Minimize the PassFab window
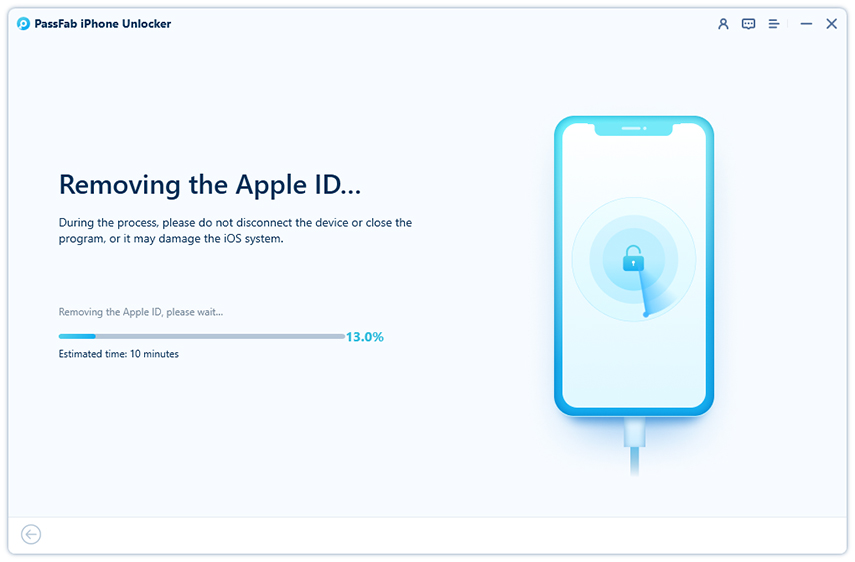 click(805, 24)
